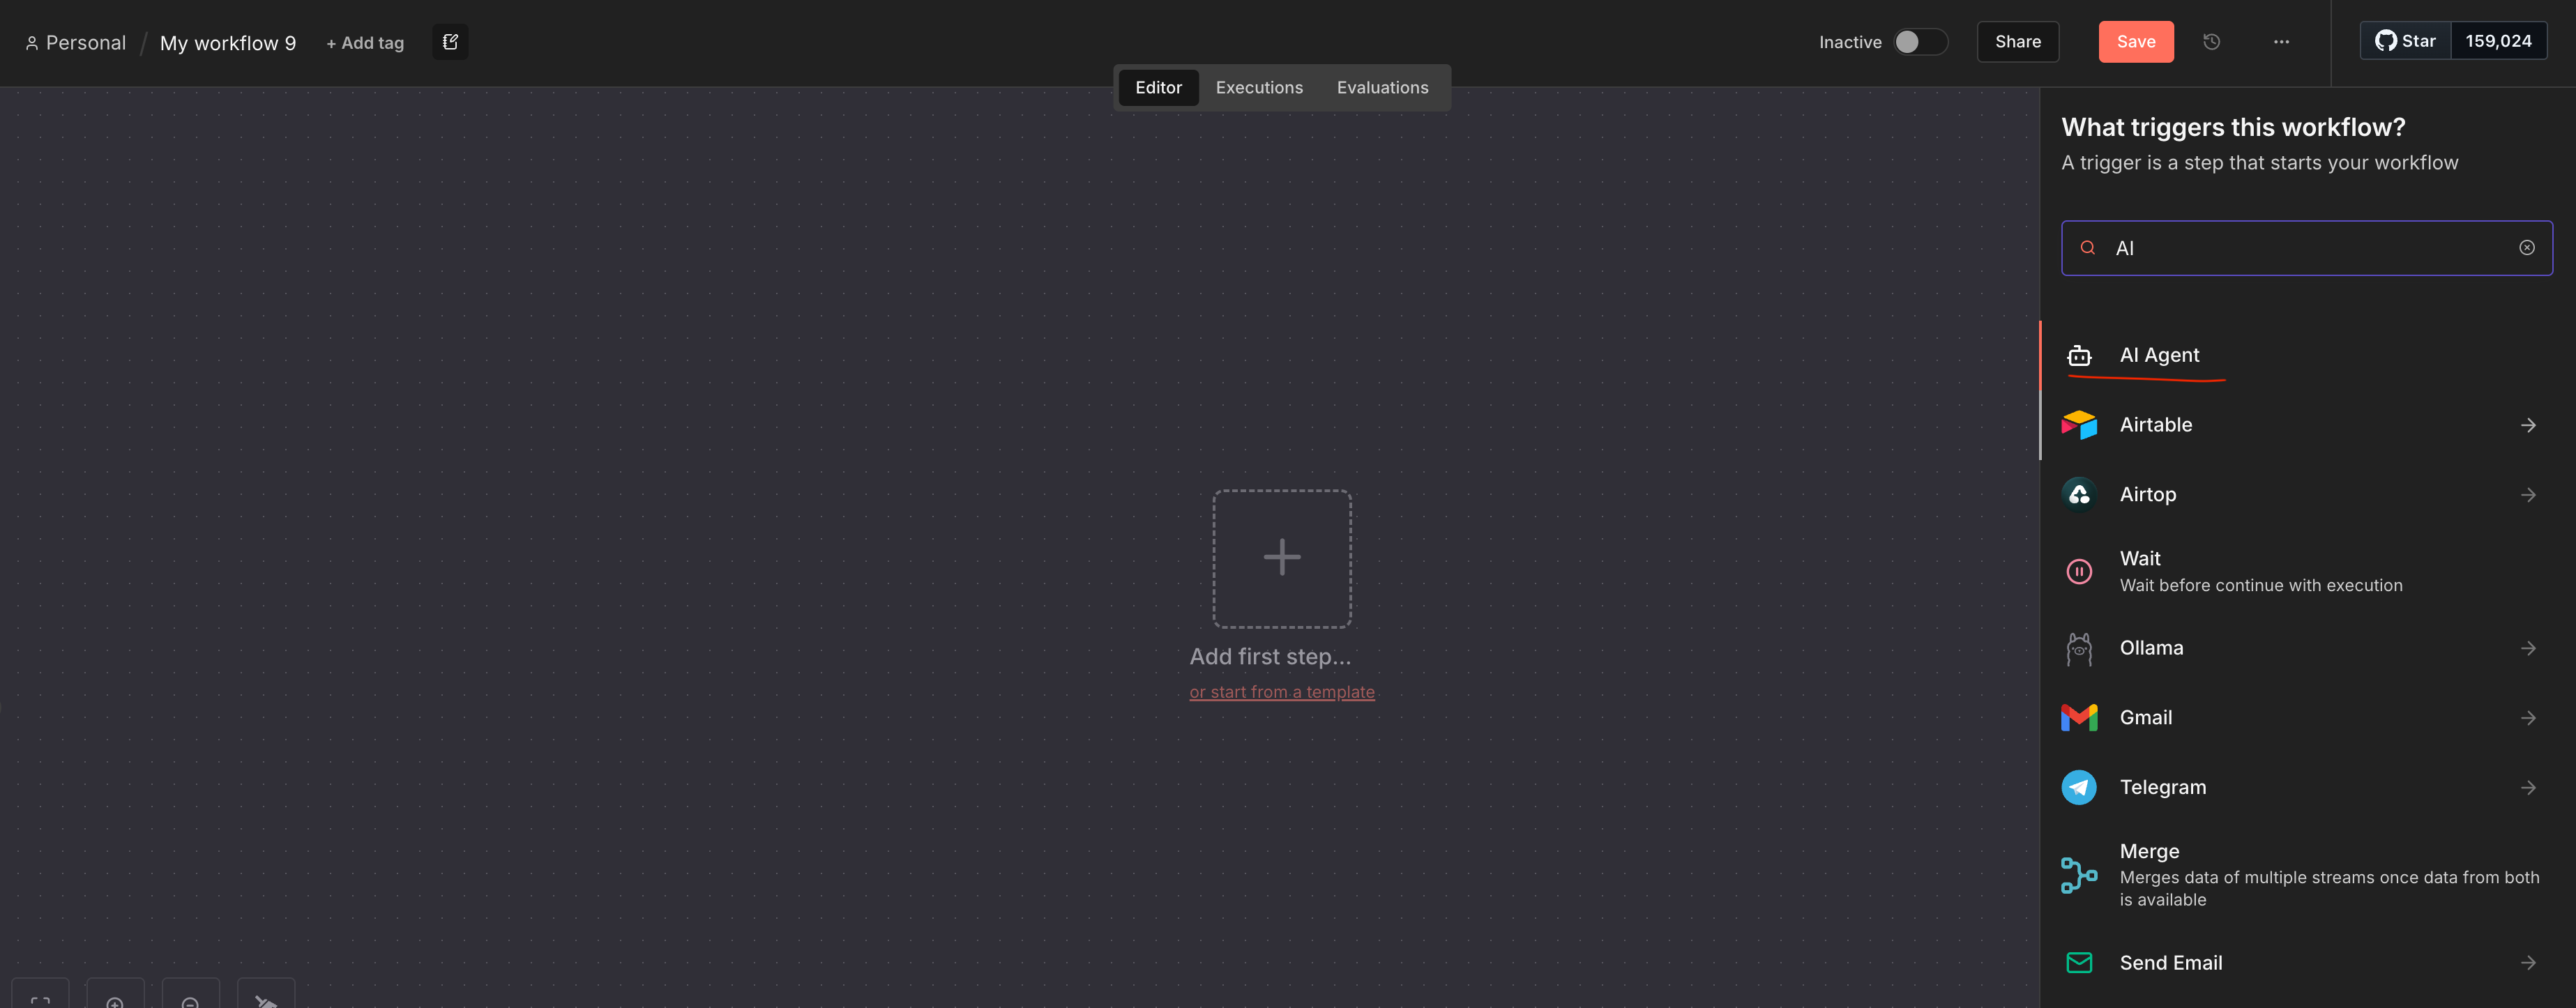Choose the Airtop node icon
Screen dimensions: 2576x1008
[2079, 495]
